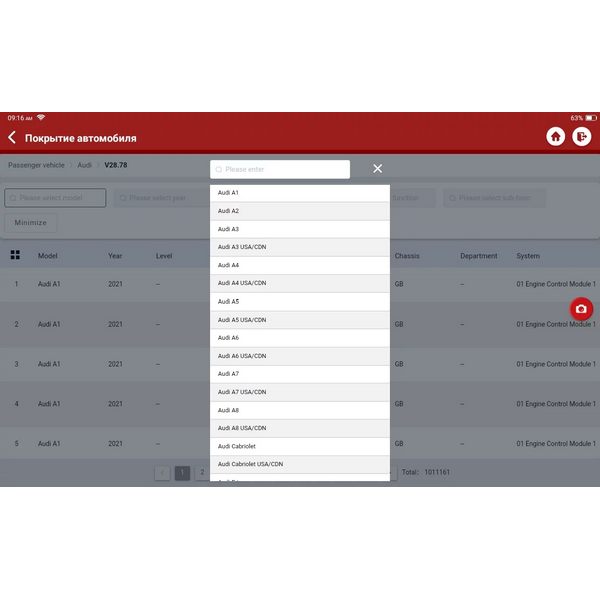Click the Year column header
This screenshot has width=600, height=600.
115,256
